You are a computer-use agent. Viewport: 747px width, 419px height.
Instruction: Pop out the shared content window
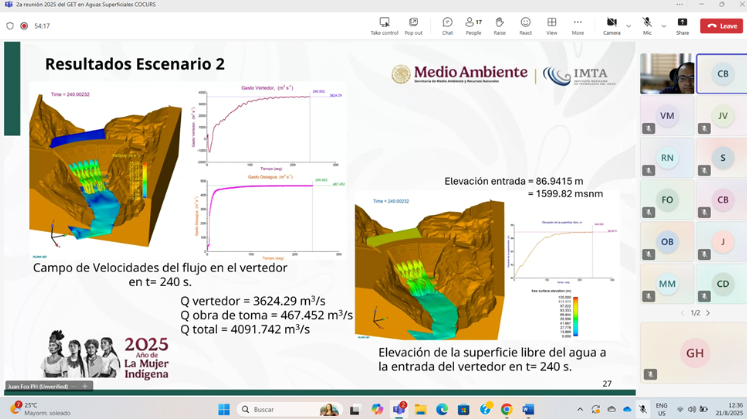point(413,25)
